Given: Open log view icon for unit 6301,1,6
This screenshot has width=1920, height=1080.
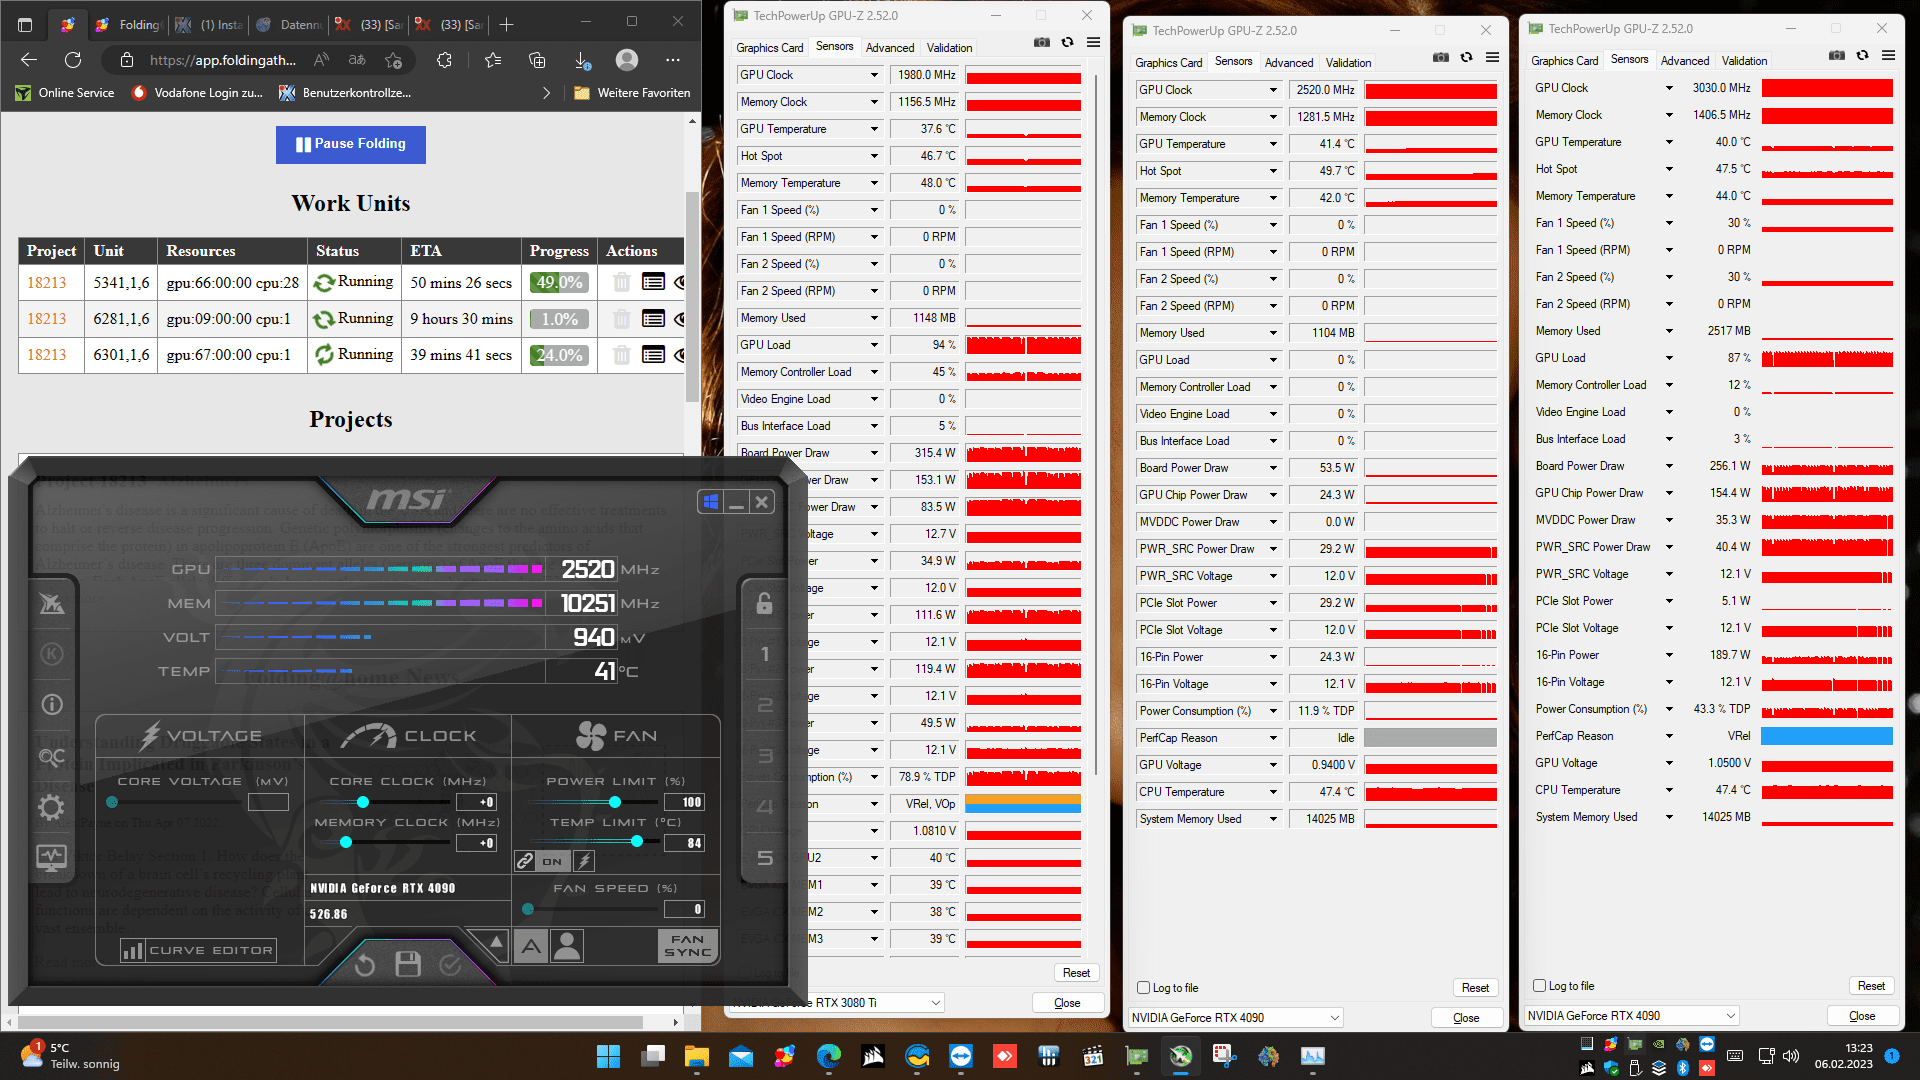Looking at the screenshot, I should pos(653,354).
